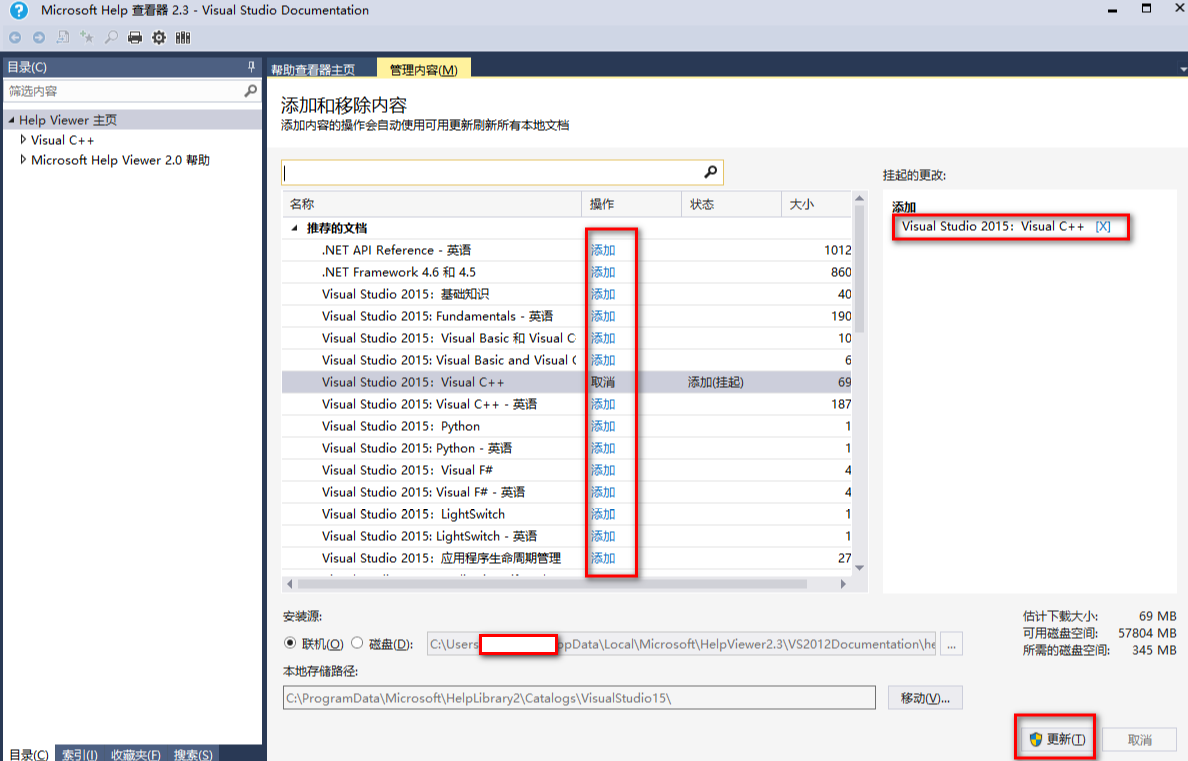This screenshot has width=1188, height=761.
Task: Expand Microsoft Help Viewer 2.0 帮助 node
Action: pyautogui.click(x=23, y=159)
